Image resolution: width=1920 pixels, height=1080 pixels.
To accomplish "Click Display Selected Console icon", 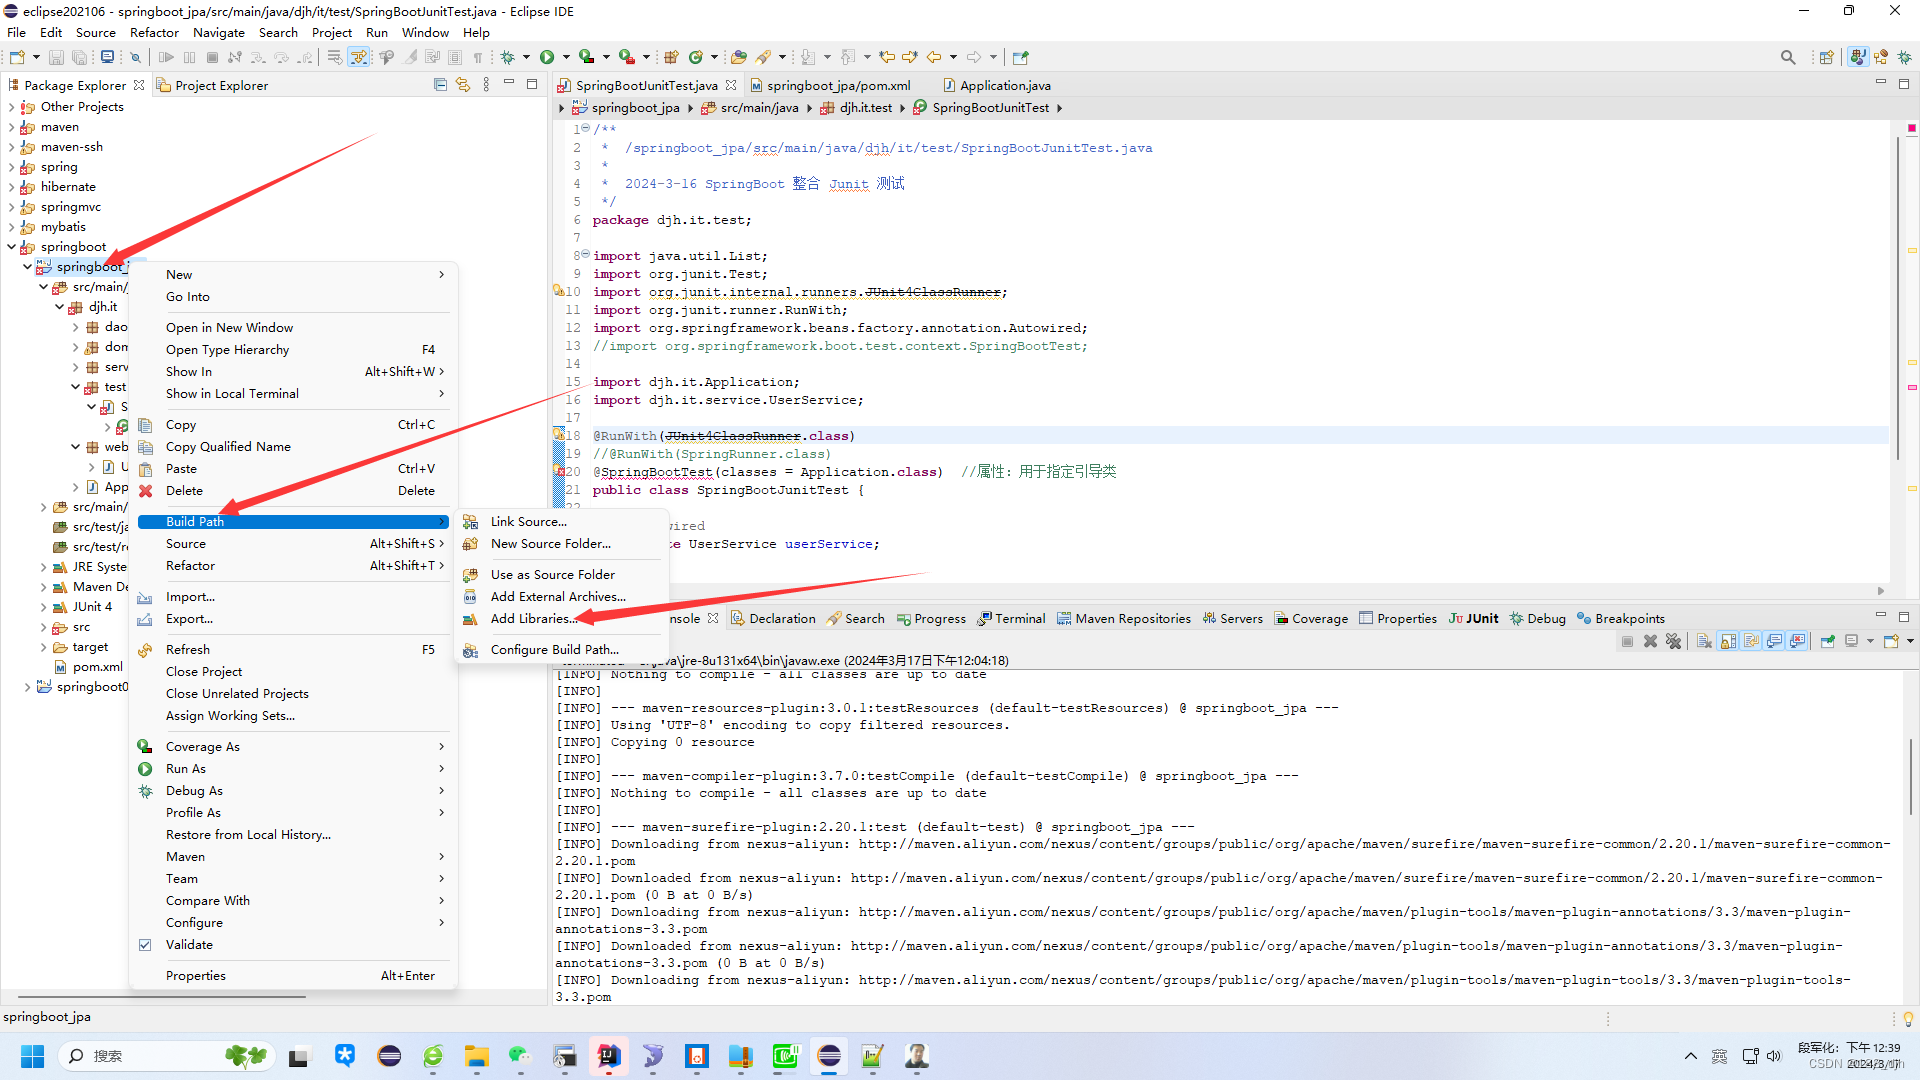I will [x=1852, y=641].
